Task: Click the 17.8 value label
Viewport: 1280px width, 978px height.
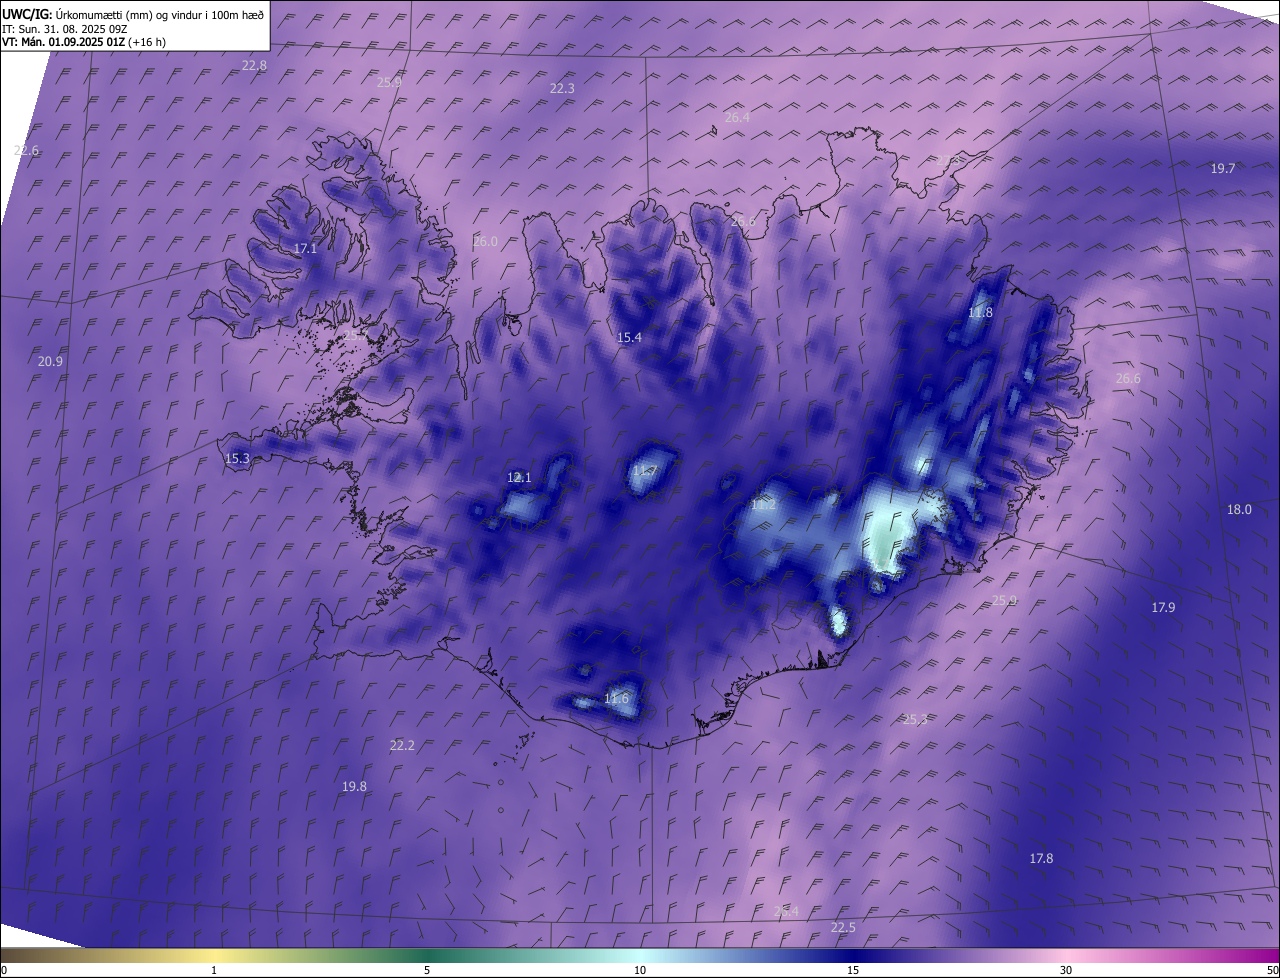Action: (1041, 858)
